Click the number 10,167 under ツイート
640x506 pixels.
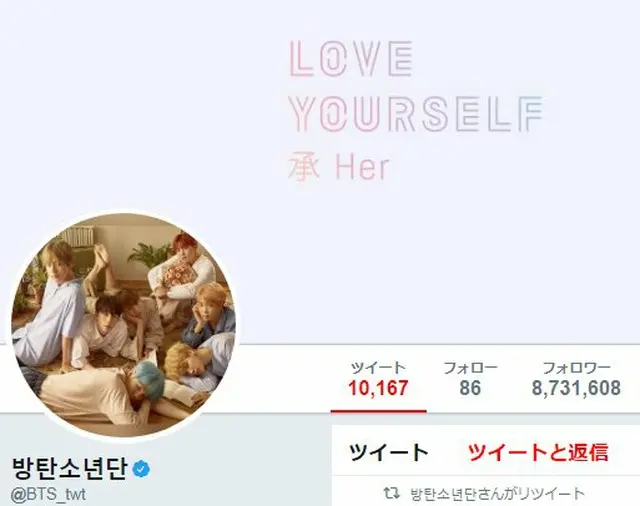(378, 388)
